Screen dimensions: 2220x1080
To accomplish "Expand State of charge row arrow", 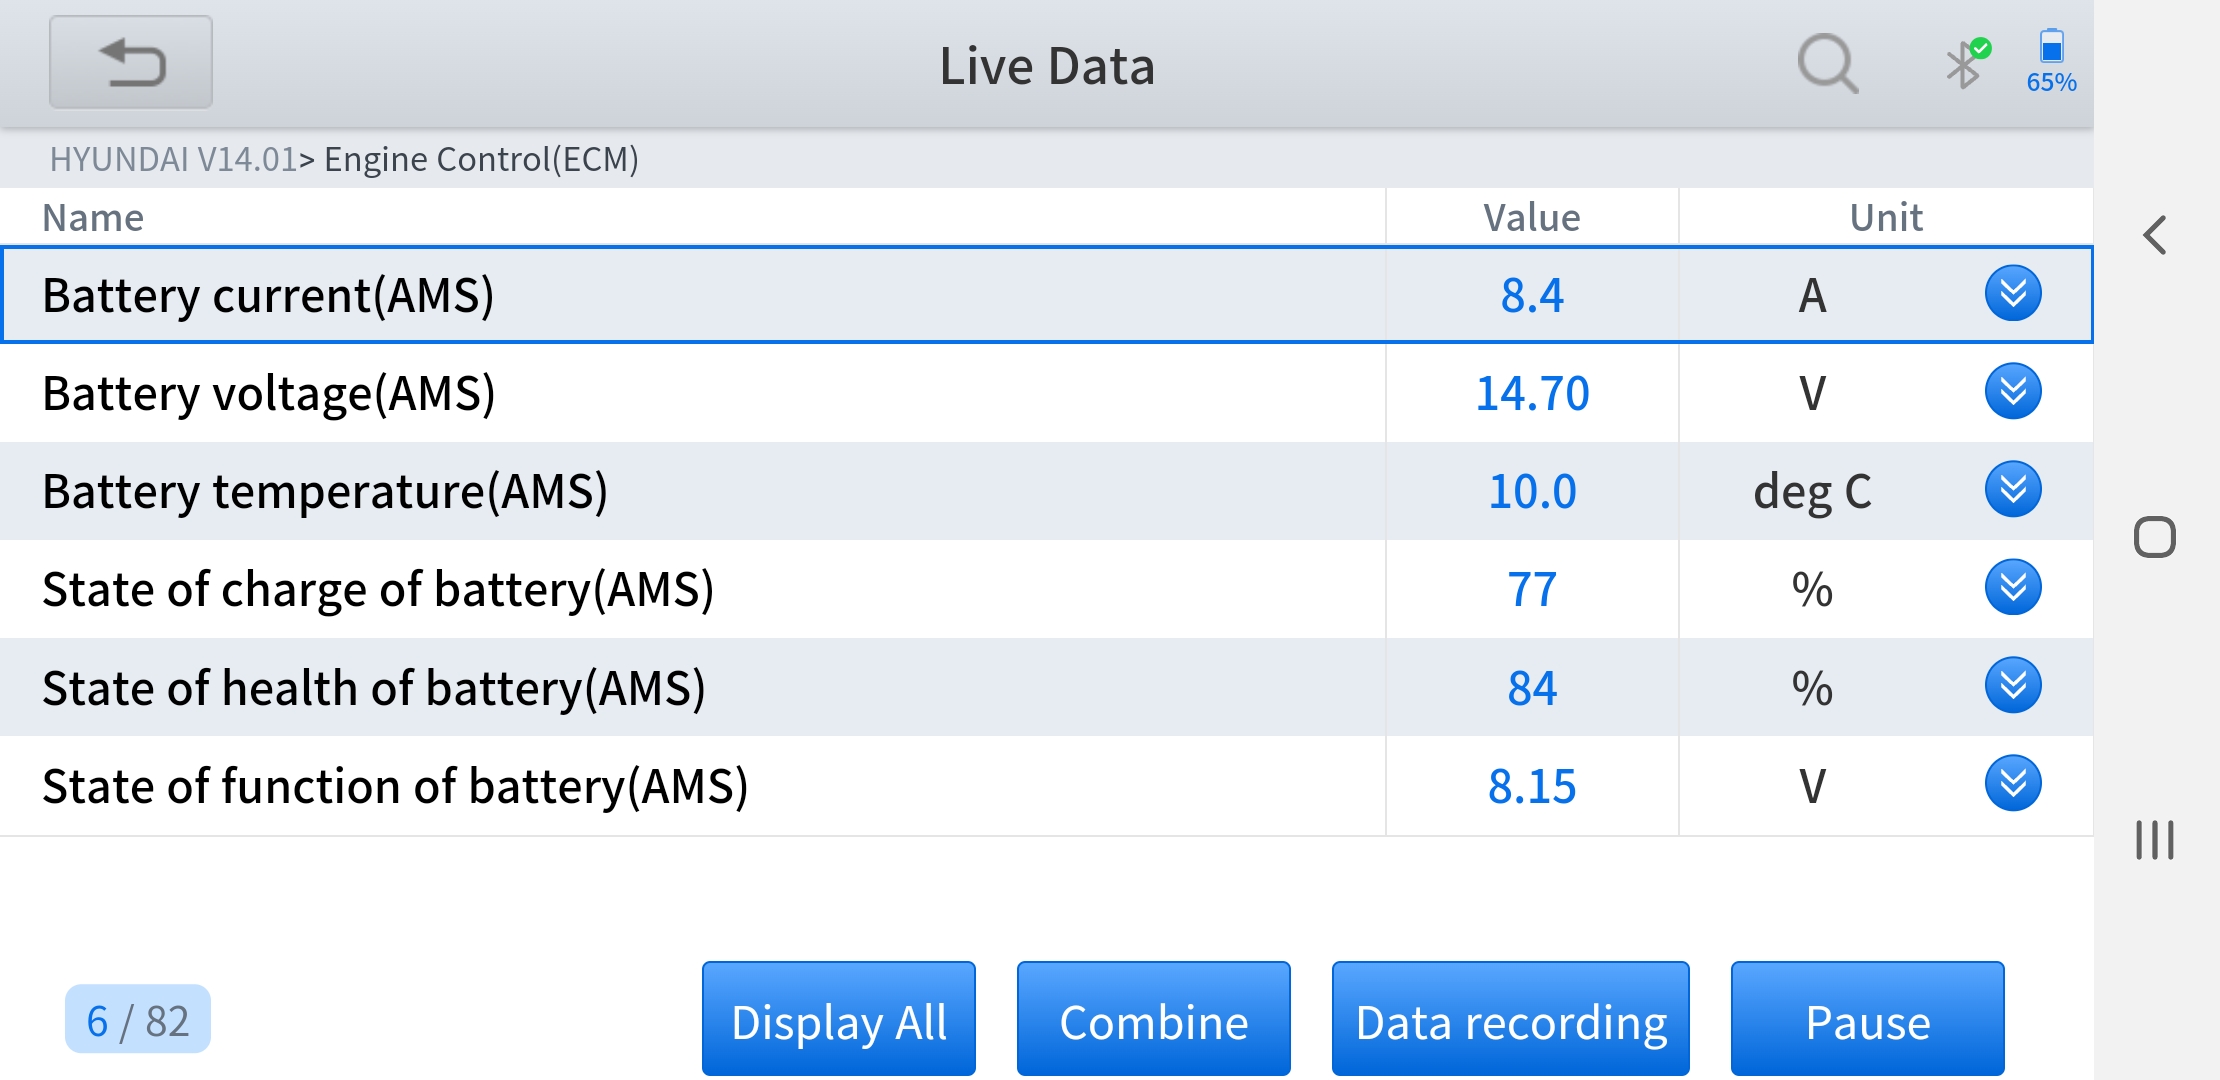I will pyautogui.click(x=2012, y=588).
